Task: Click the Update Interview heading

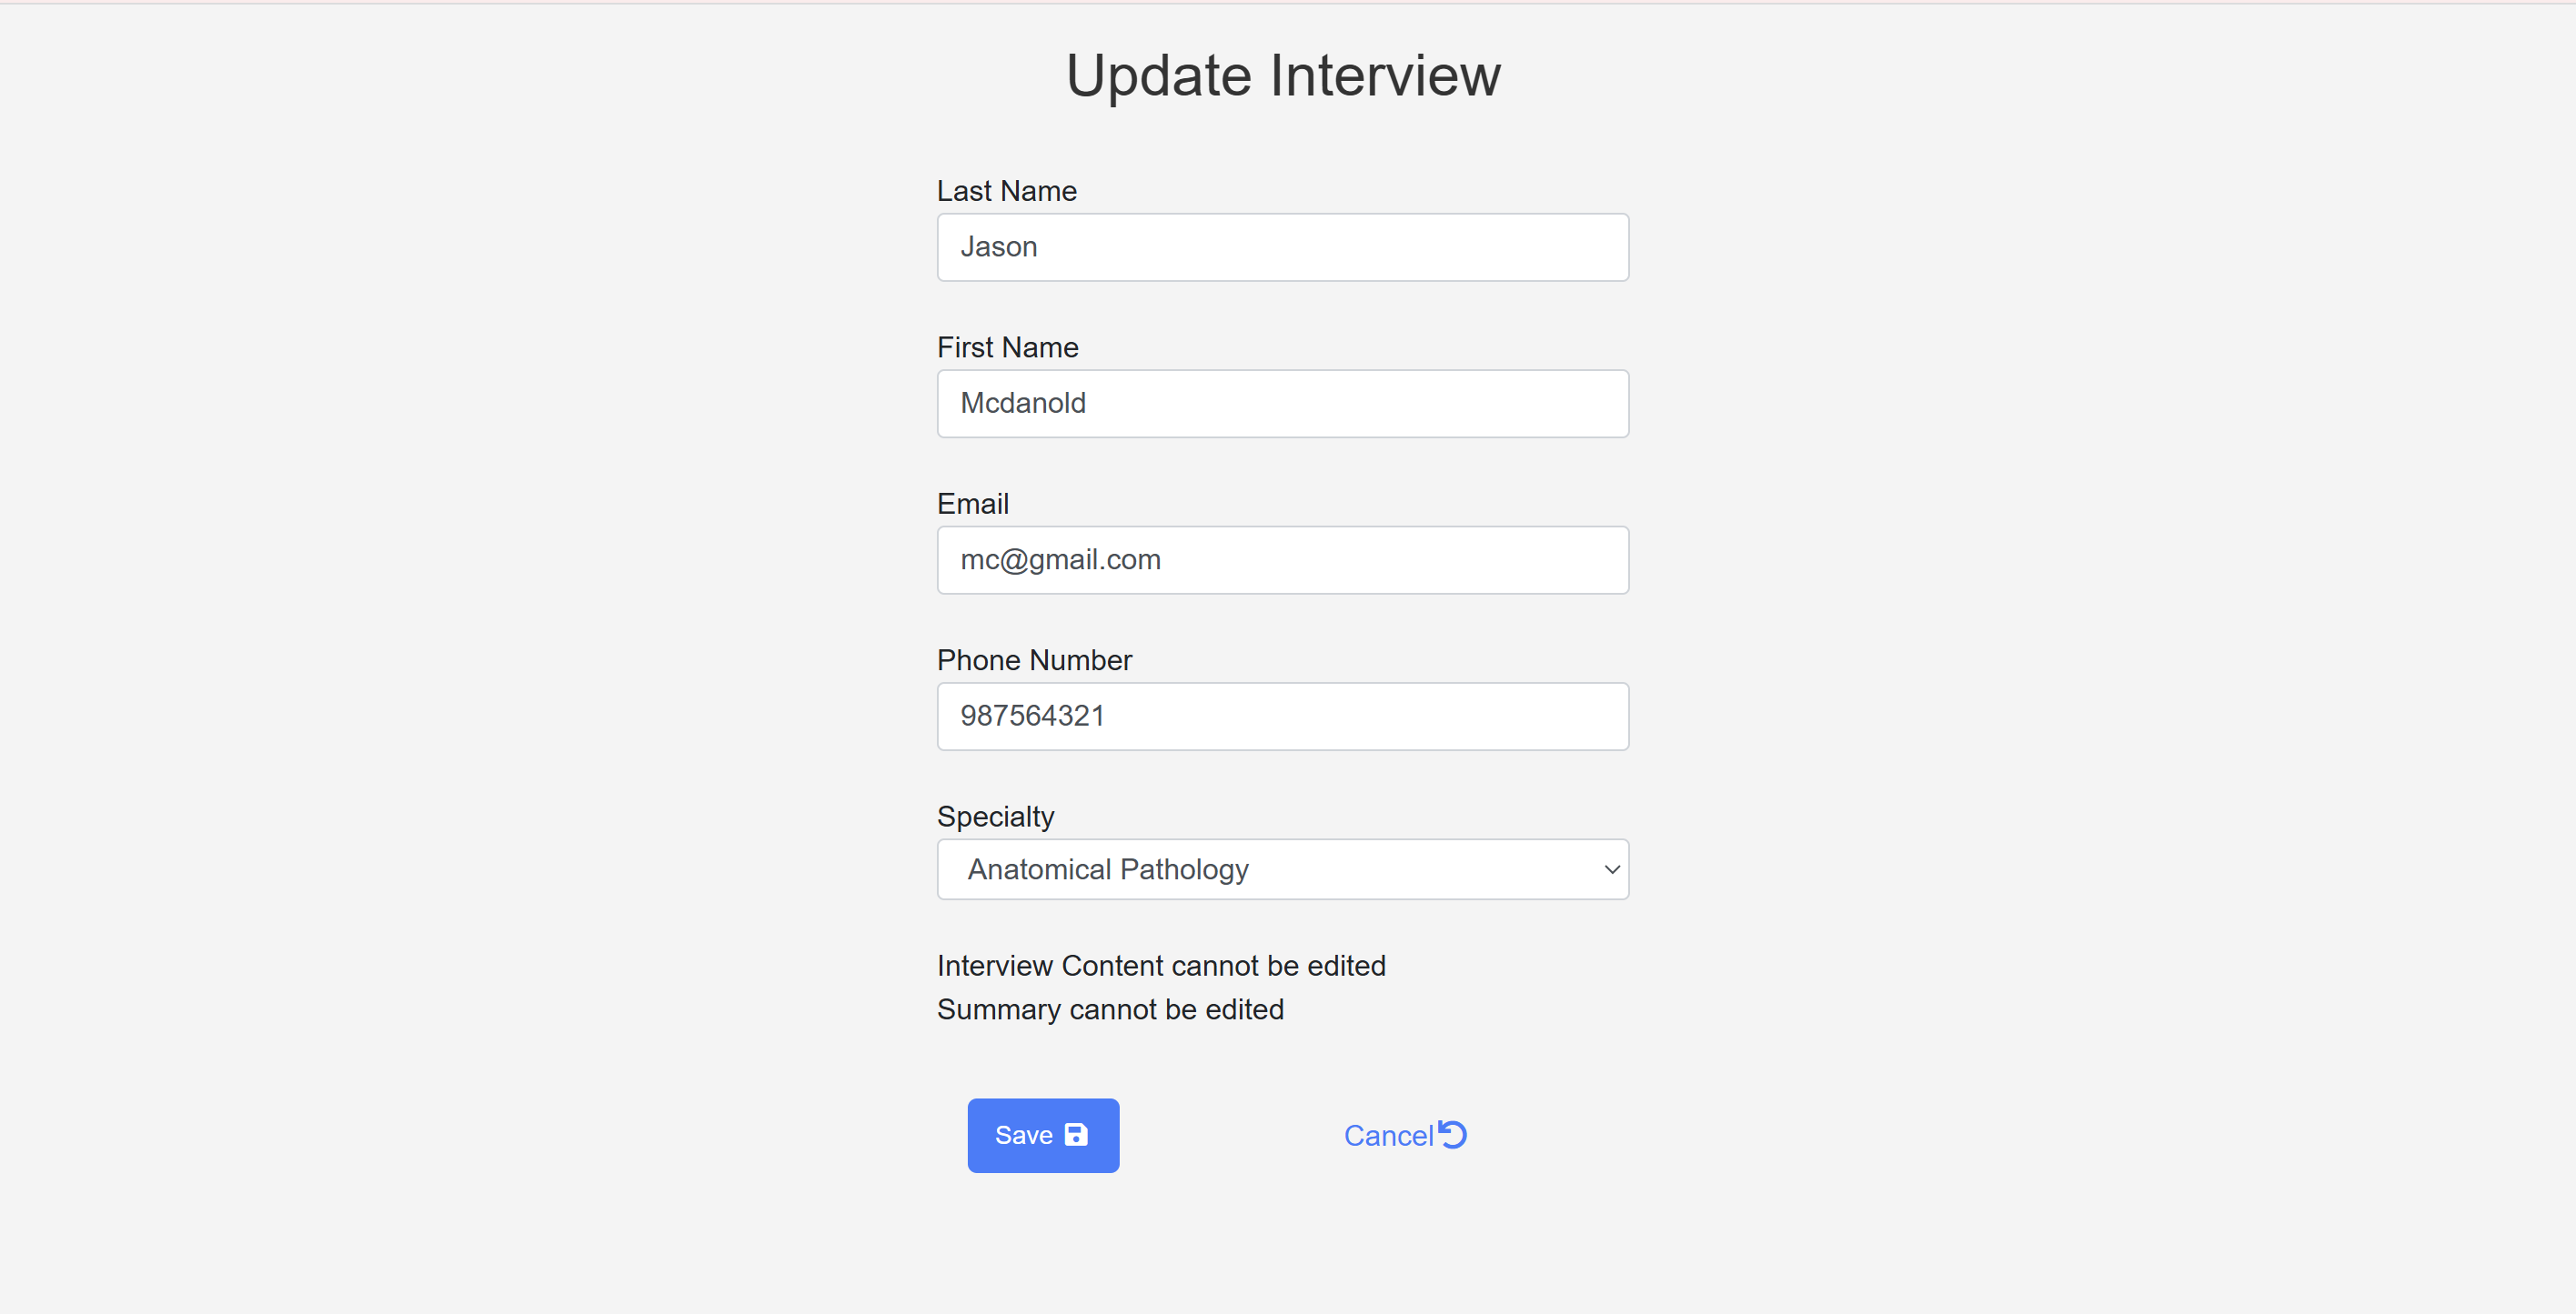Action: click(1283, 75)
